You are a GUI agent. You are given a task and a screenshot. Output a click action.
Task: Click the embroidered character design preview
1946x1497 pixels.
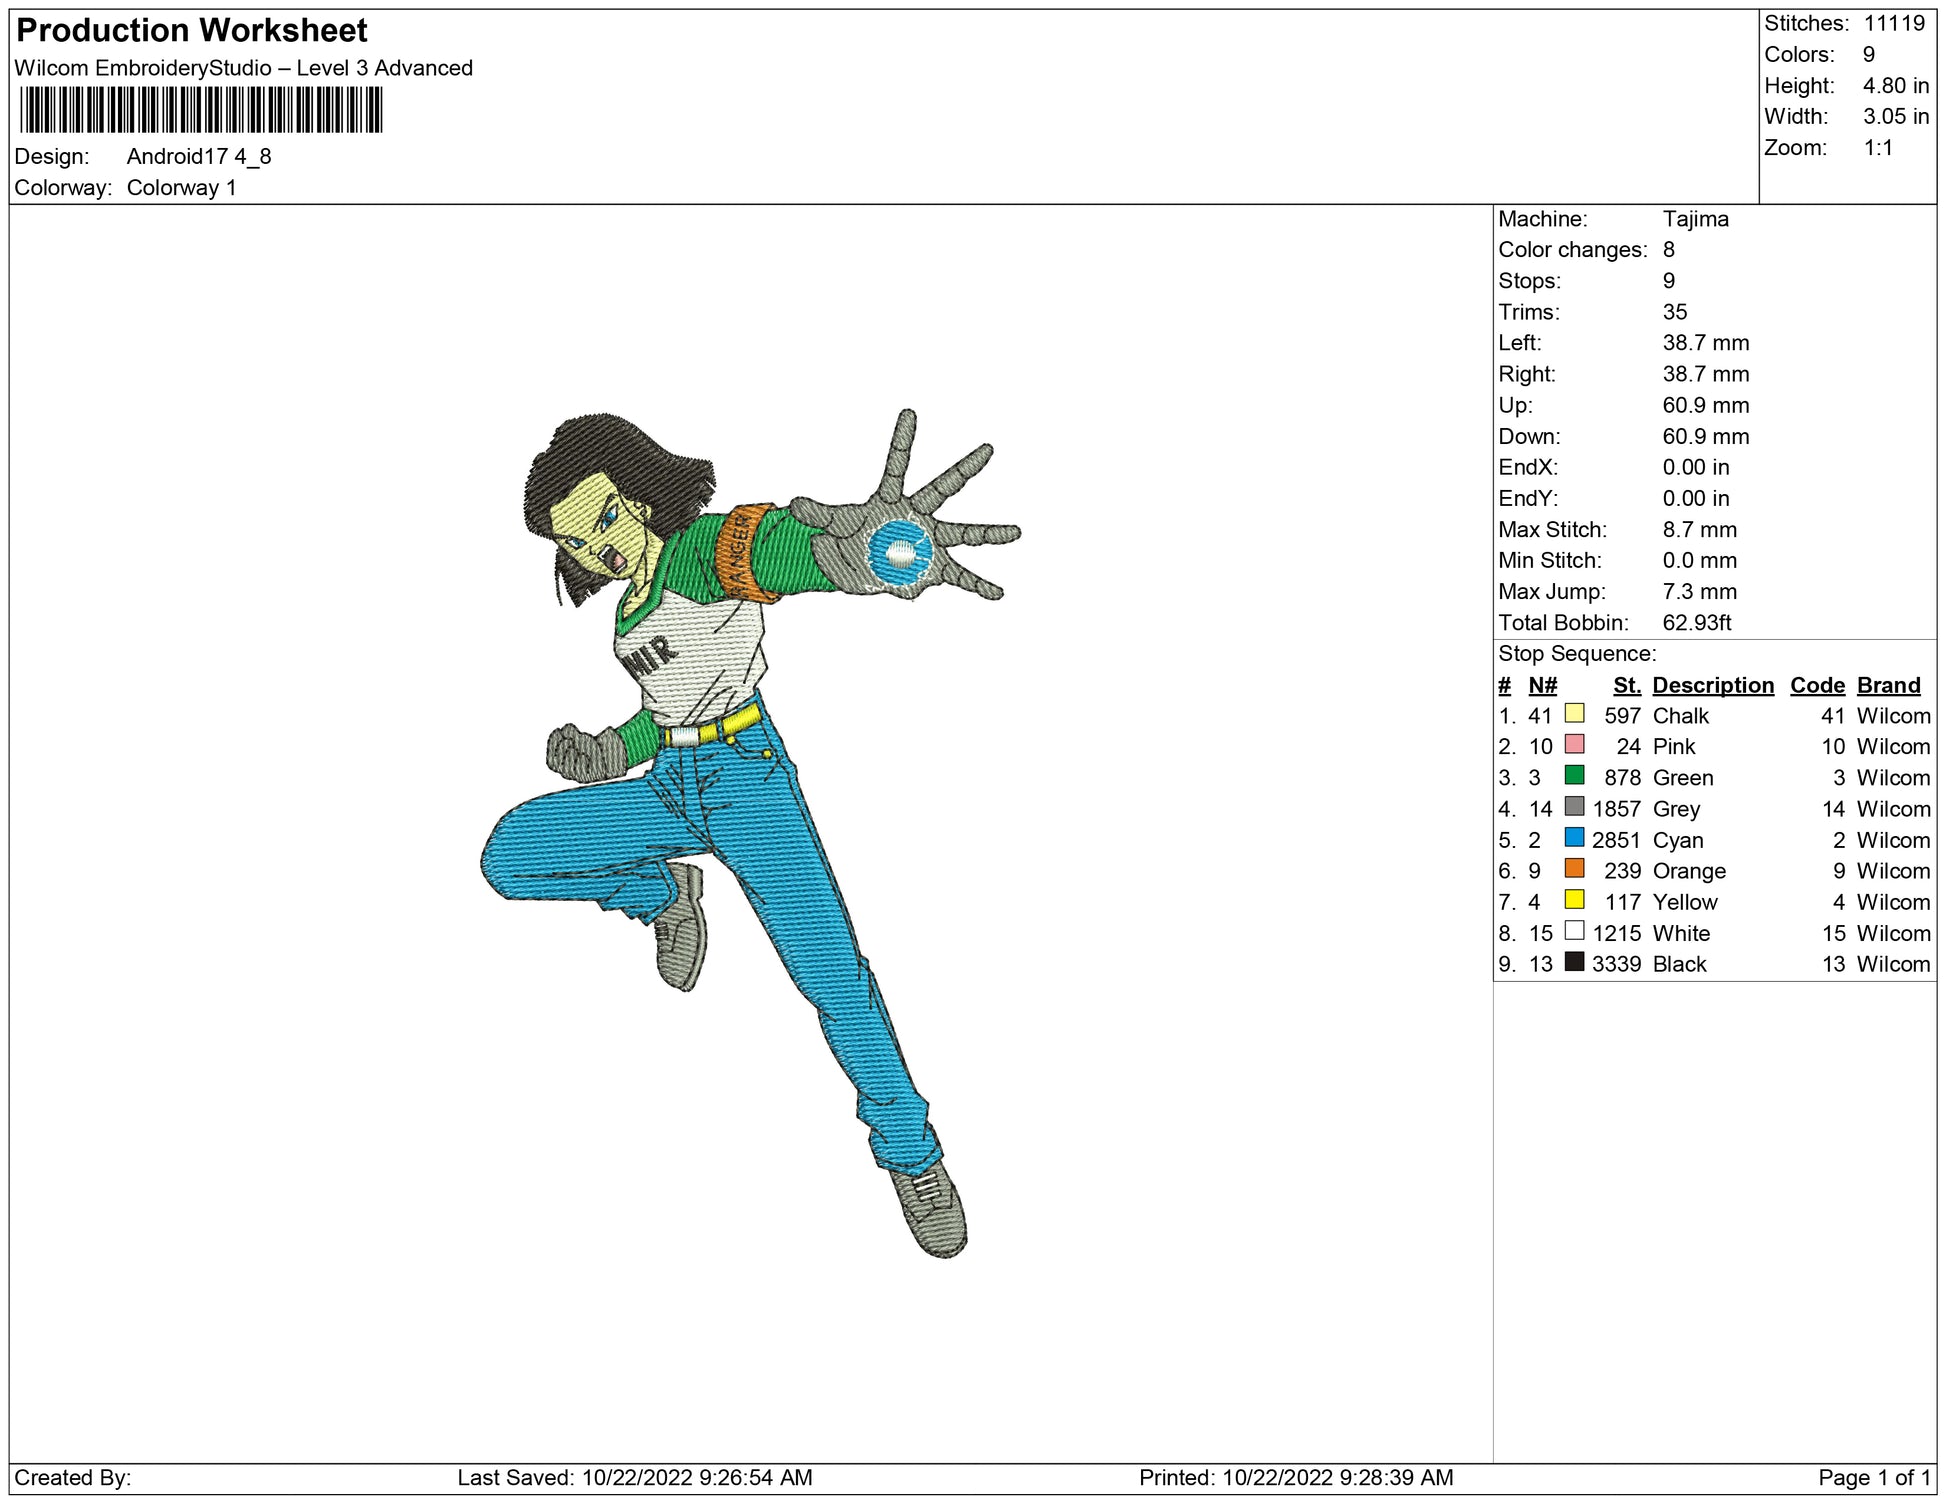[750, 830]
